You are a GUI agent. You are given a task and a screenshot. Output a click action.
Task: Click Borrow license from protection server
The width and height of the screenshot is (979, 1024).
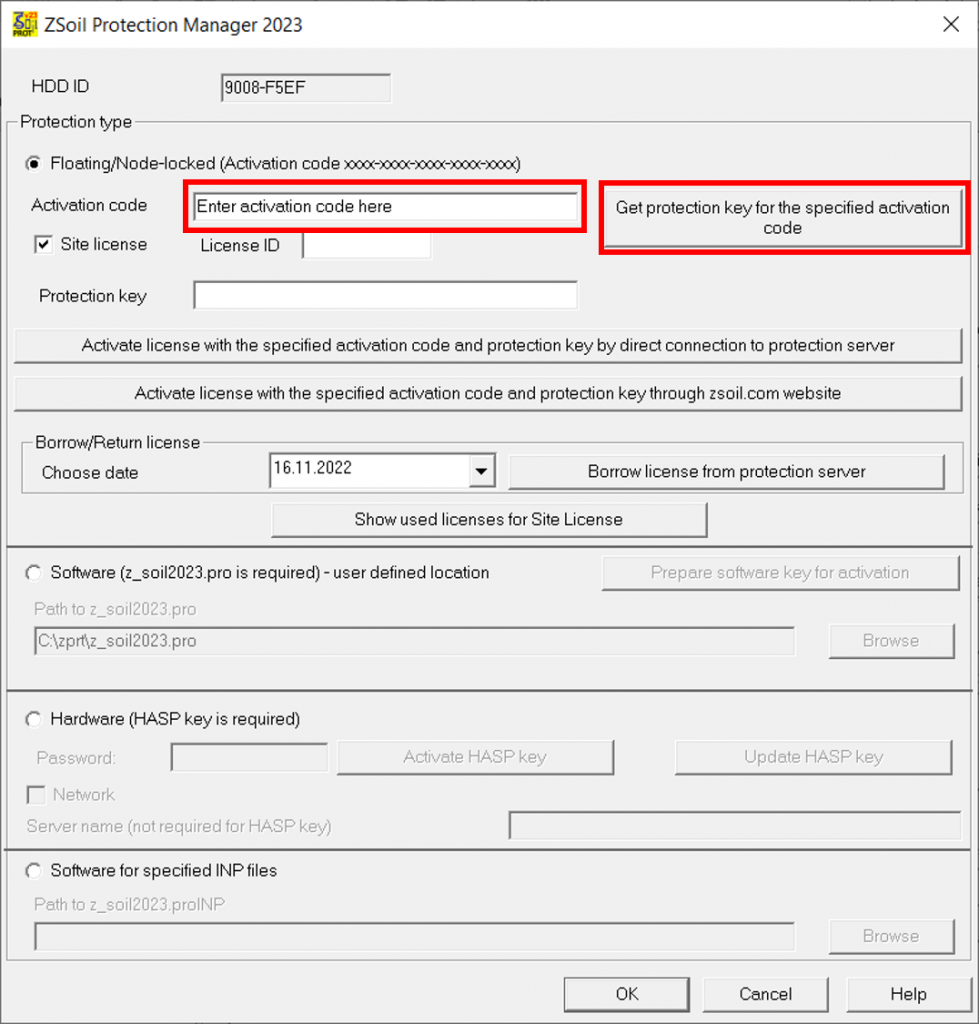click(726, 472)
